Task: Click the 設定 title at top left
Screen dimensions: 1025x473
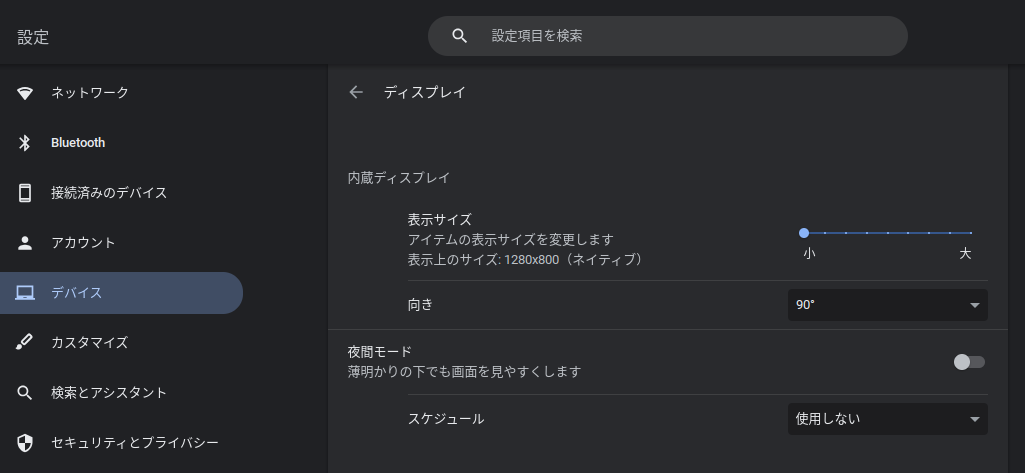Action: [x=33, y=37]
